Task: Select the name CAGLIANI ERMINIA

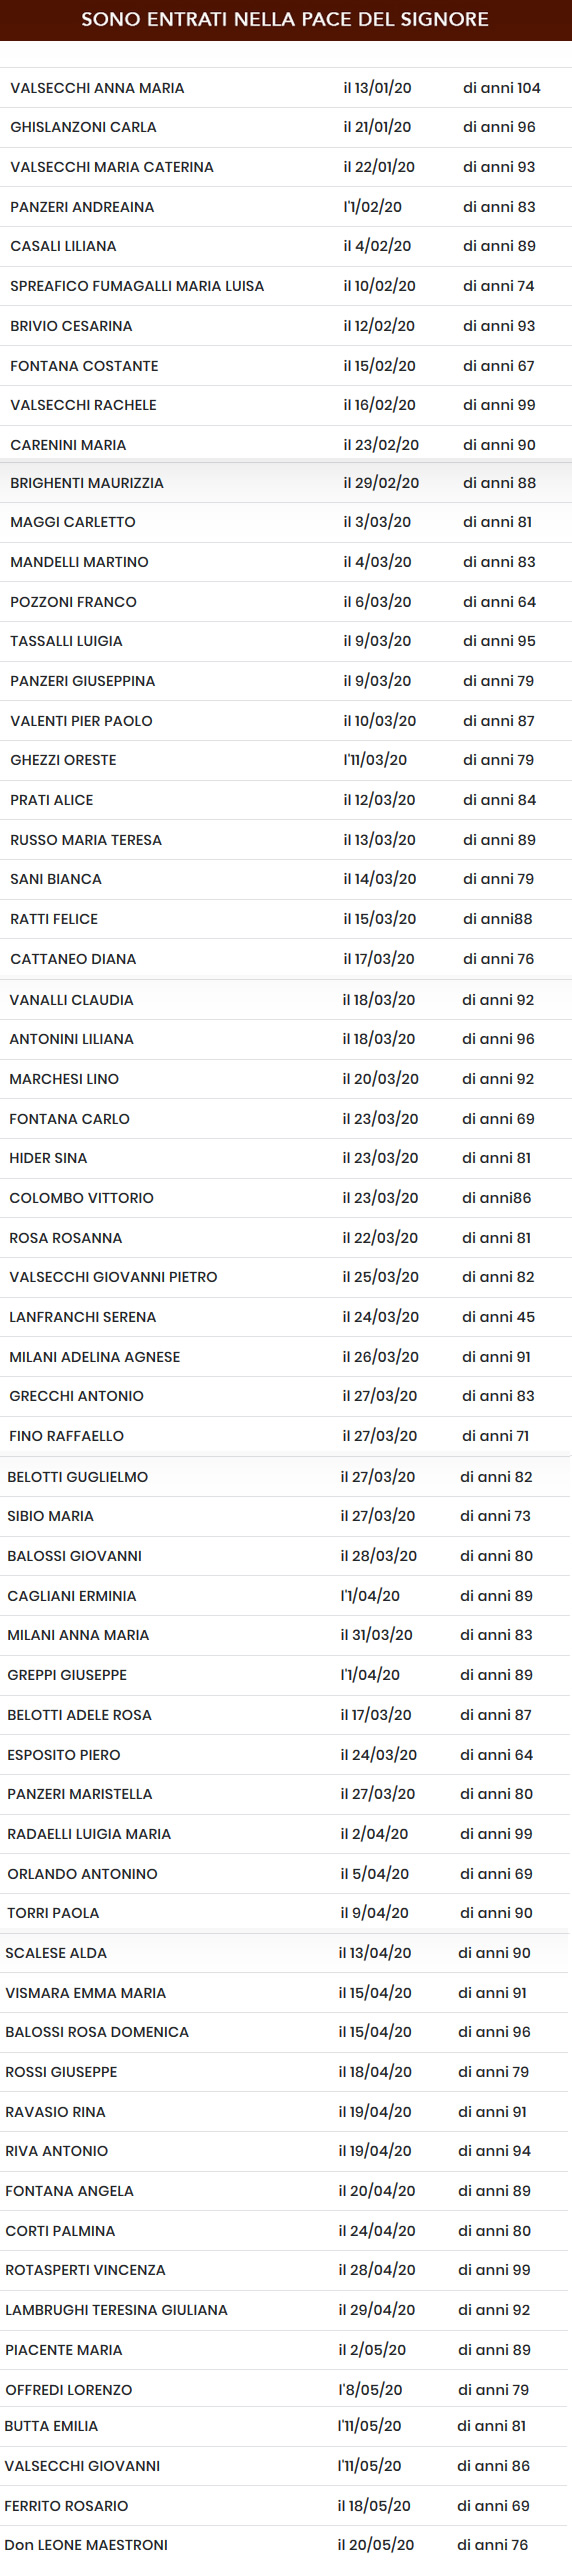Action: [x=72, y=1596]
